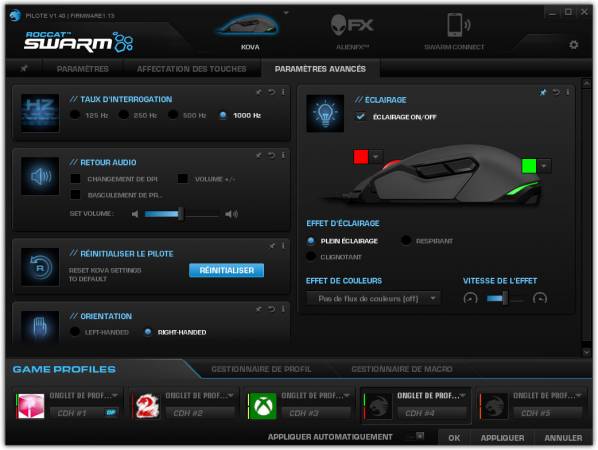Select the 1000 Hz polling rate

point(223,115)
